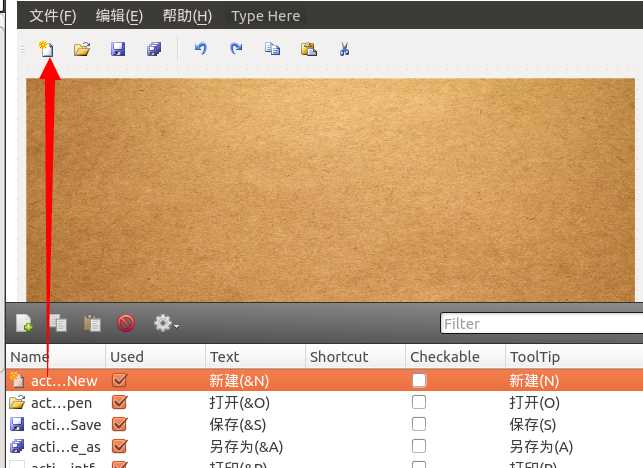Click the Type Here menu placeholder
Viewport: 643px width, 468px height.
266,16
